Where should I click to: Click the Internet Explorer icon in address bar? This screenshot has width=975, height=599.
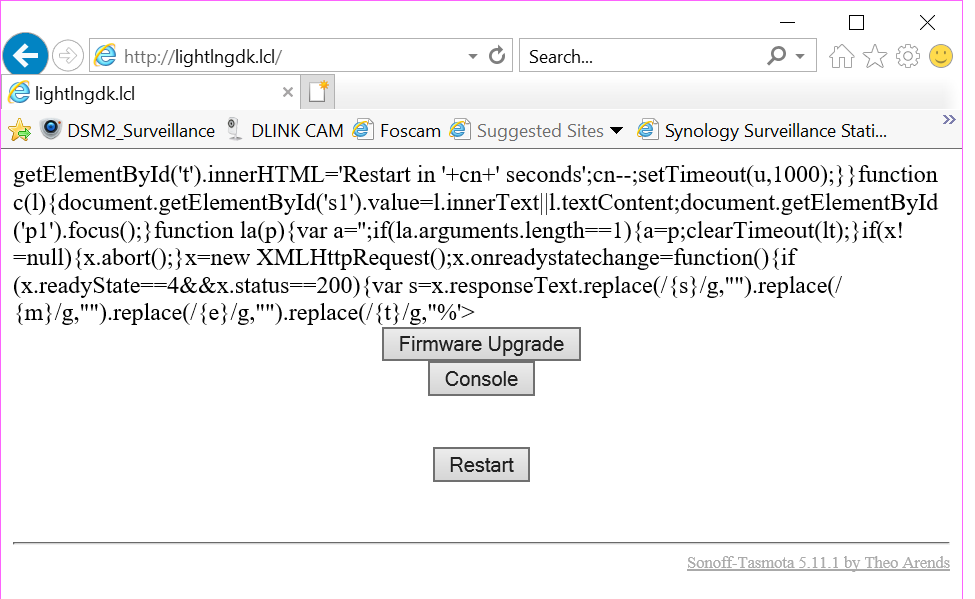(105, 56)
